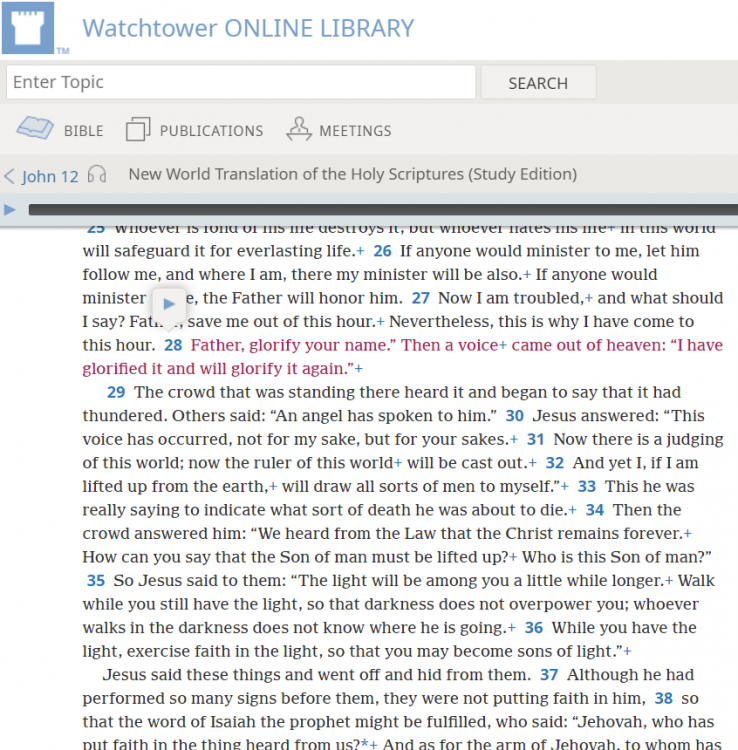Image resolution: width=738 pixels, height=750 pixels.
Task: Open verse number 26
Action: coord(382,251)
